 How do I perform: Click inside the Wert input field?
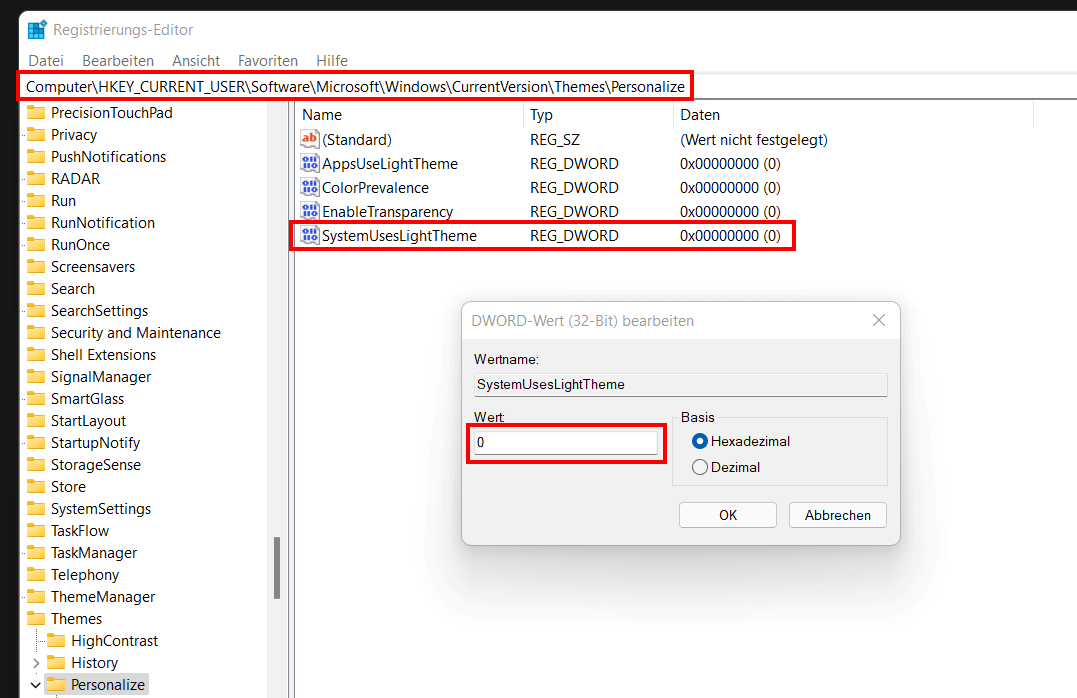[565, 442]
